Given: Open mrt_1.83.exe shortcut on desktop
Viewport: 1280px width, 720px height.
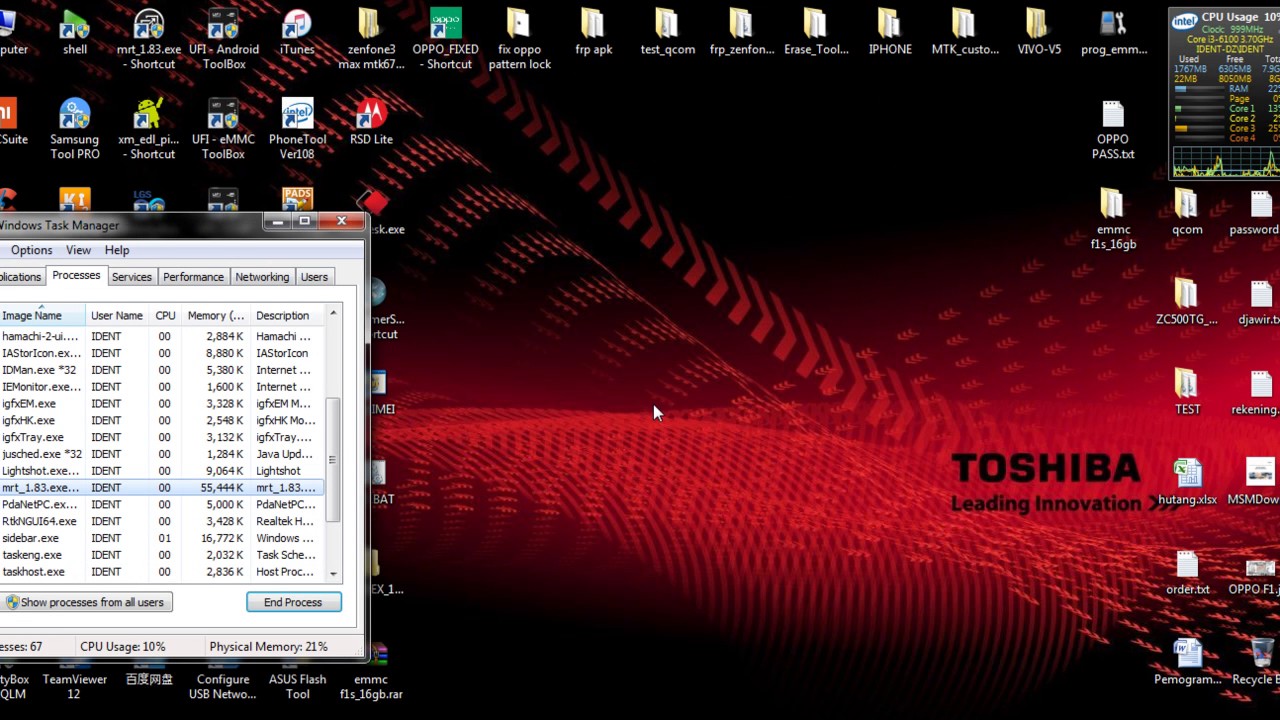Looking at the screenshot, I should click(149, 38).
